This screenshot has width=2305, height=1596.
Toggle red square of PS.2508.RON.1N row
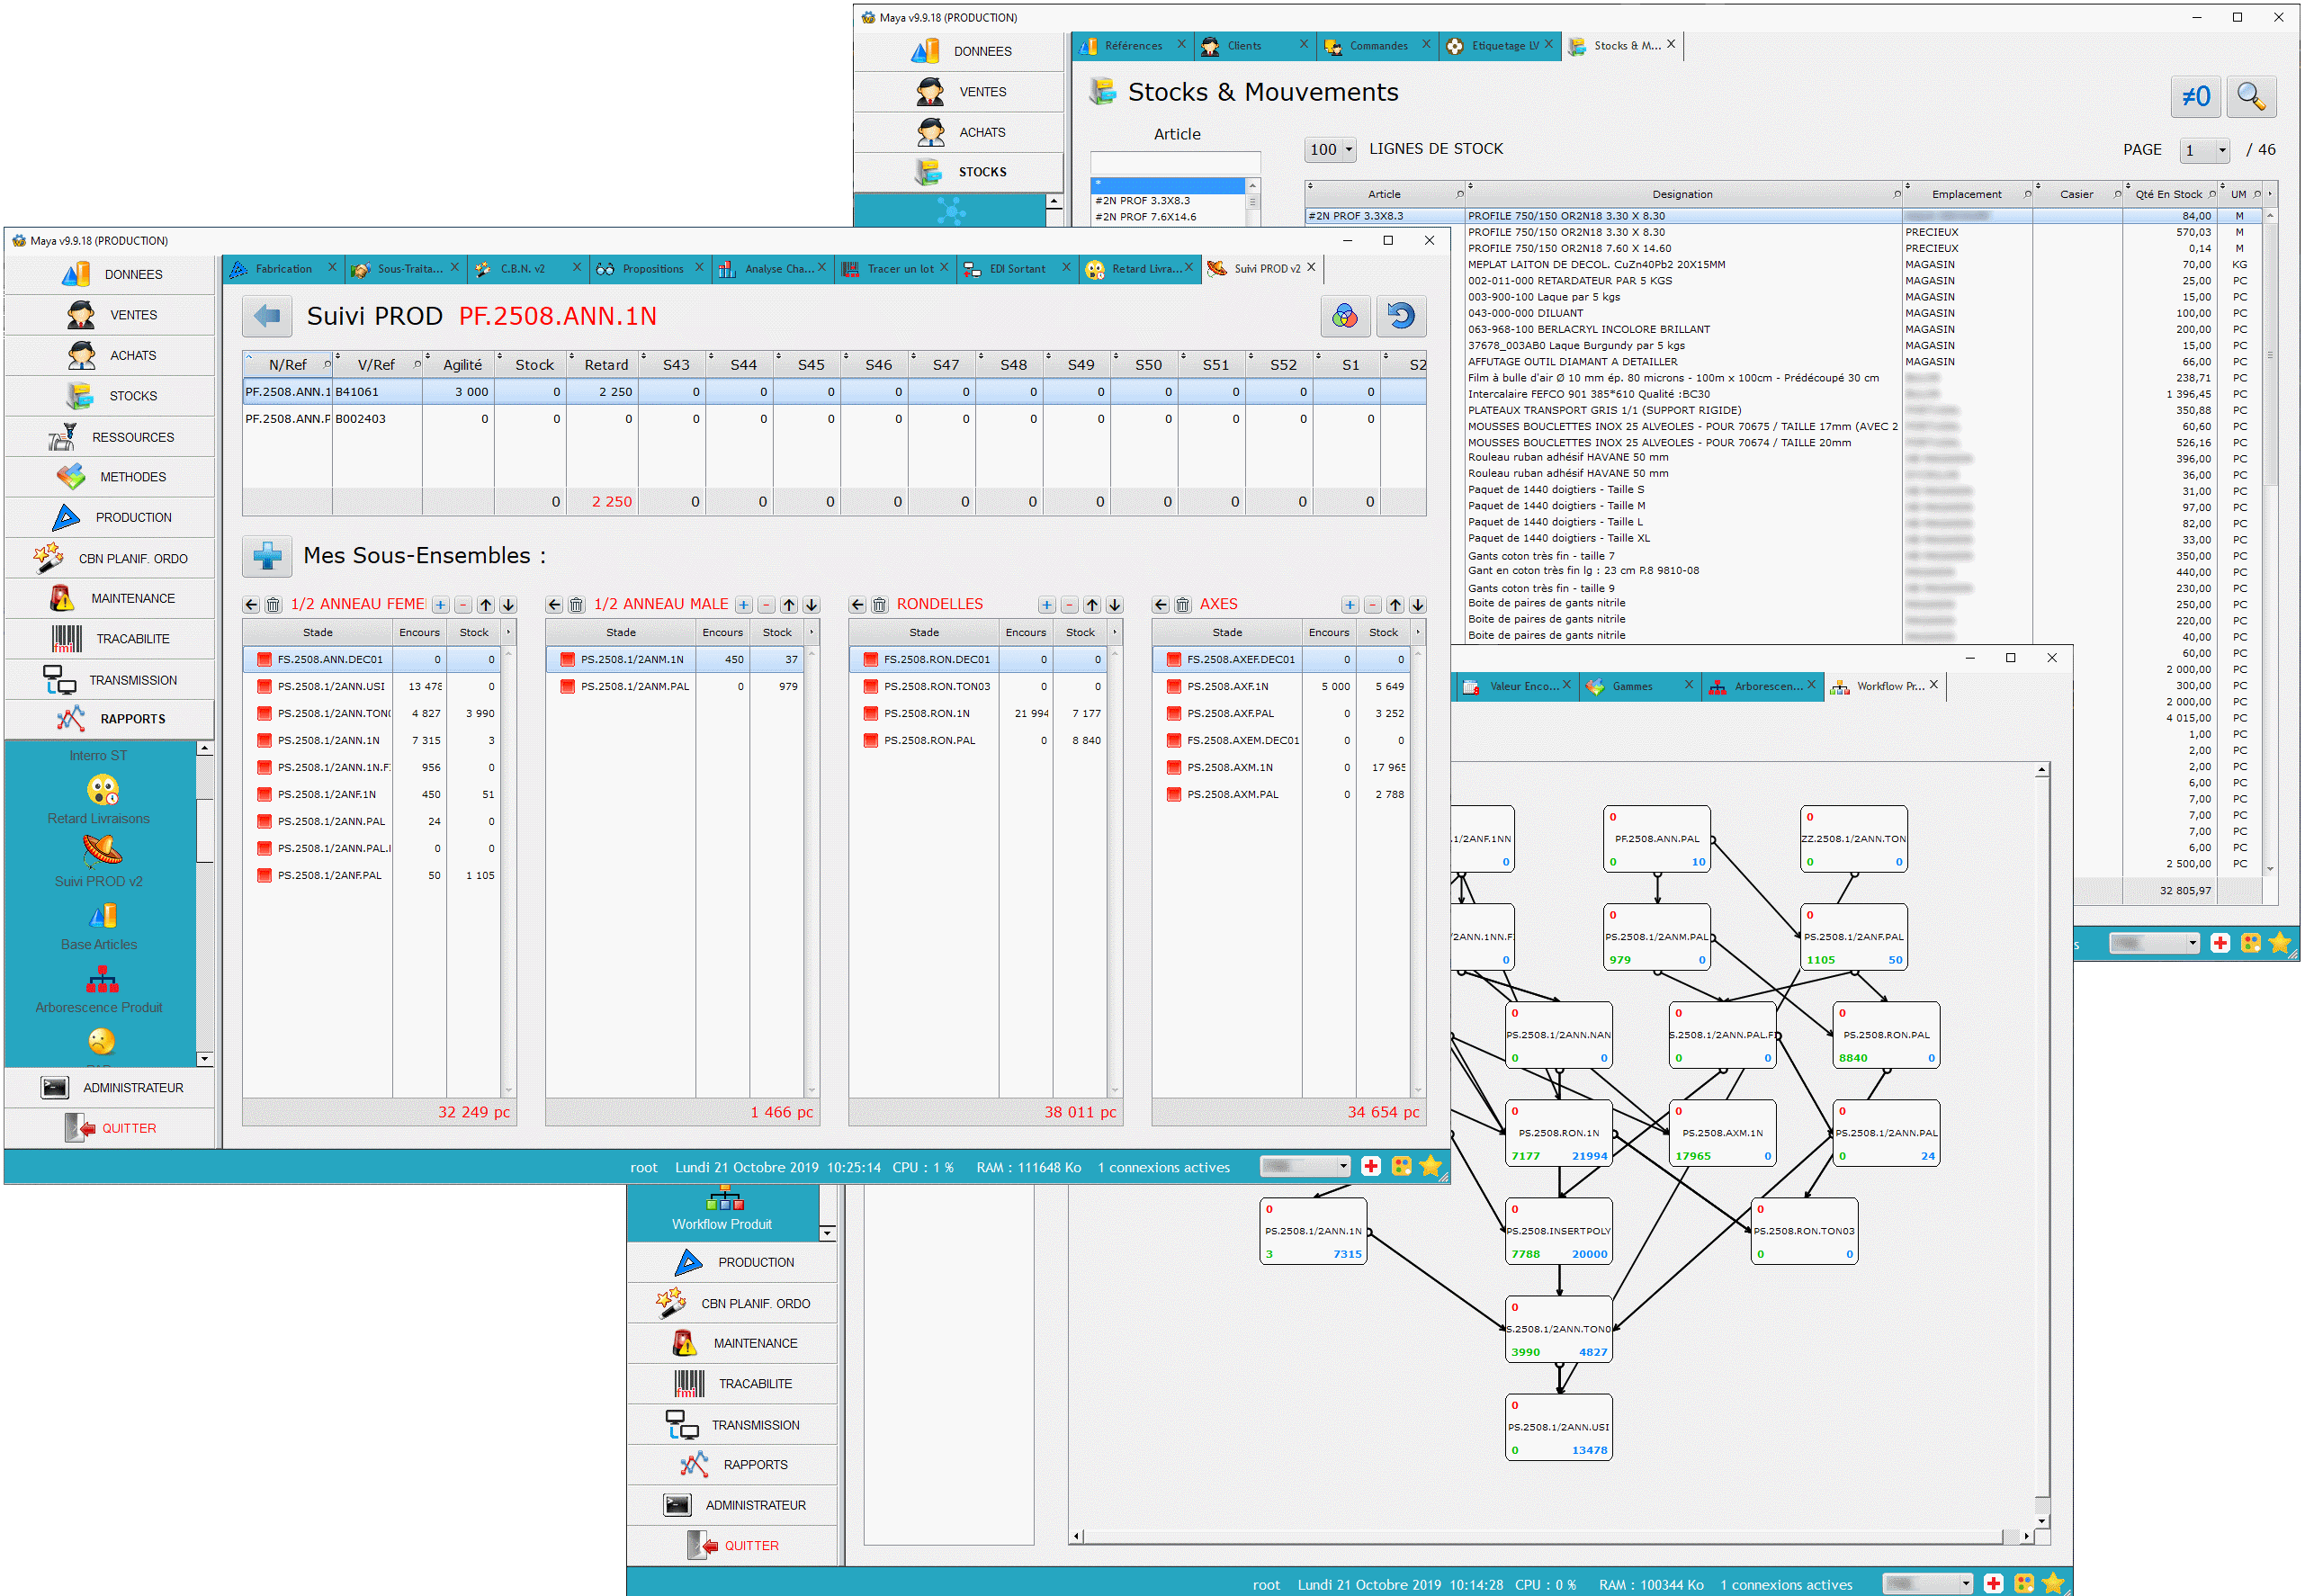(871, 714)
